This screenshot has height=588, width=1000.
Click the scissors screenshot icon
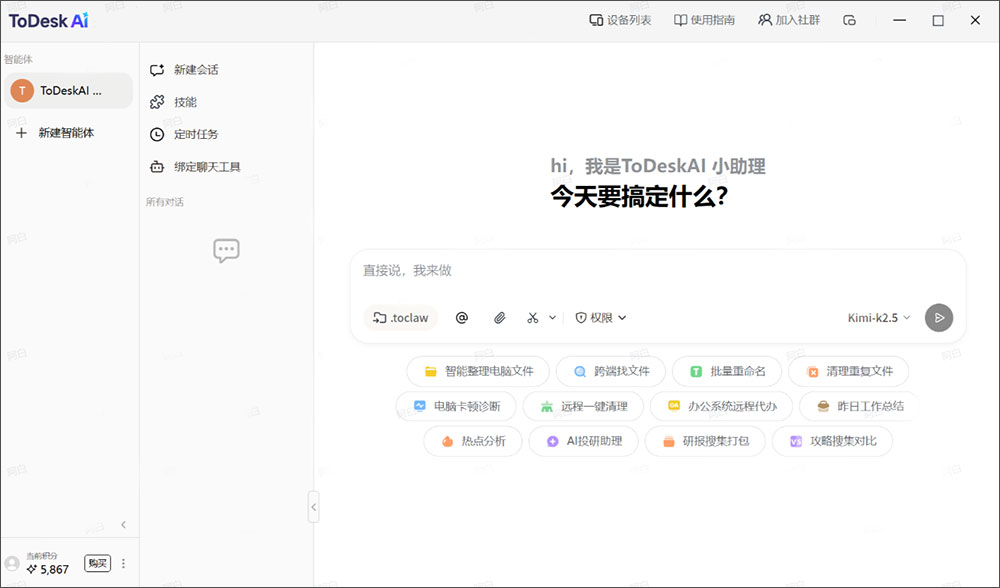point(533,318)
